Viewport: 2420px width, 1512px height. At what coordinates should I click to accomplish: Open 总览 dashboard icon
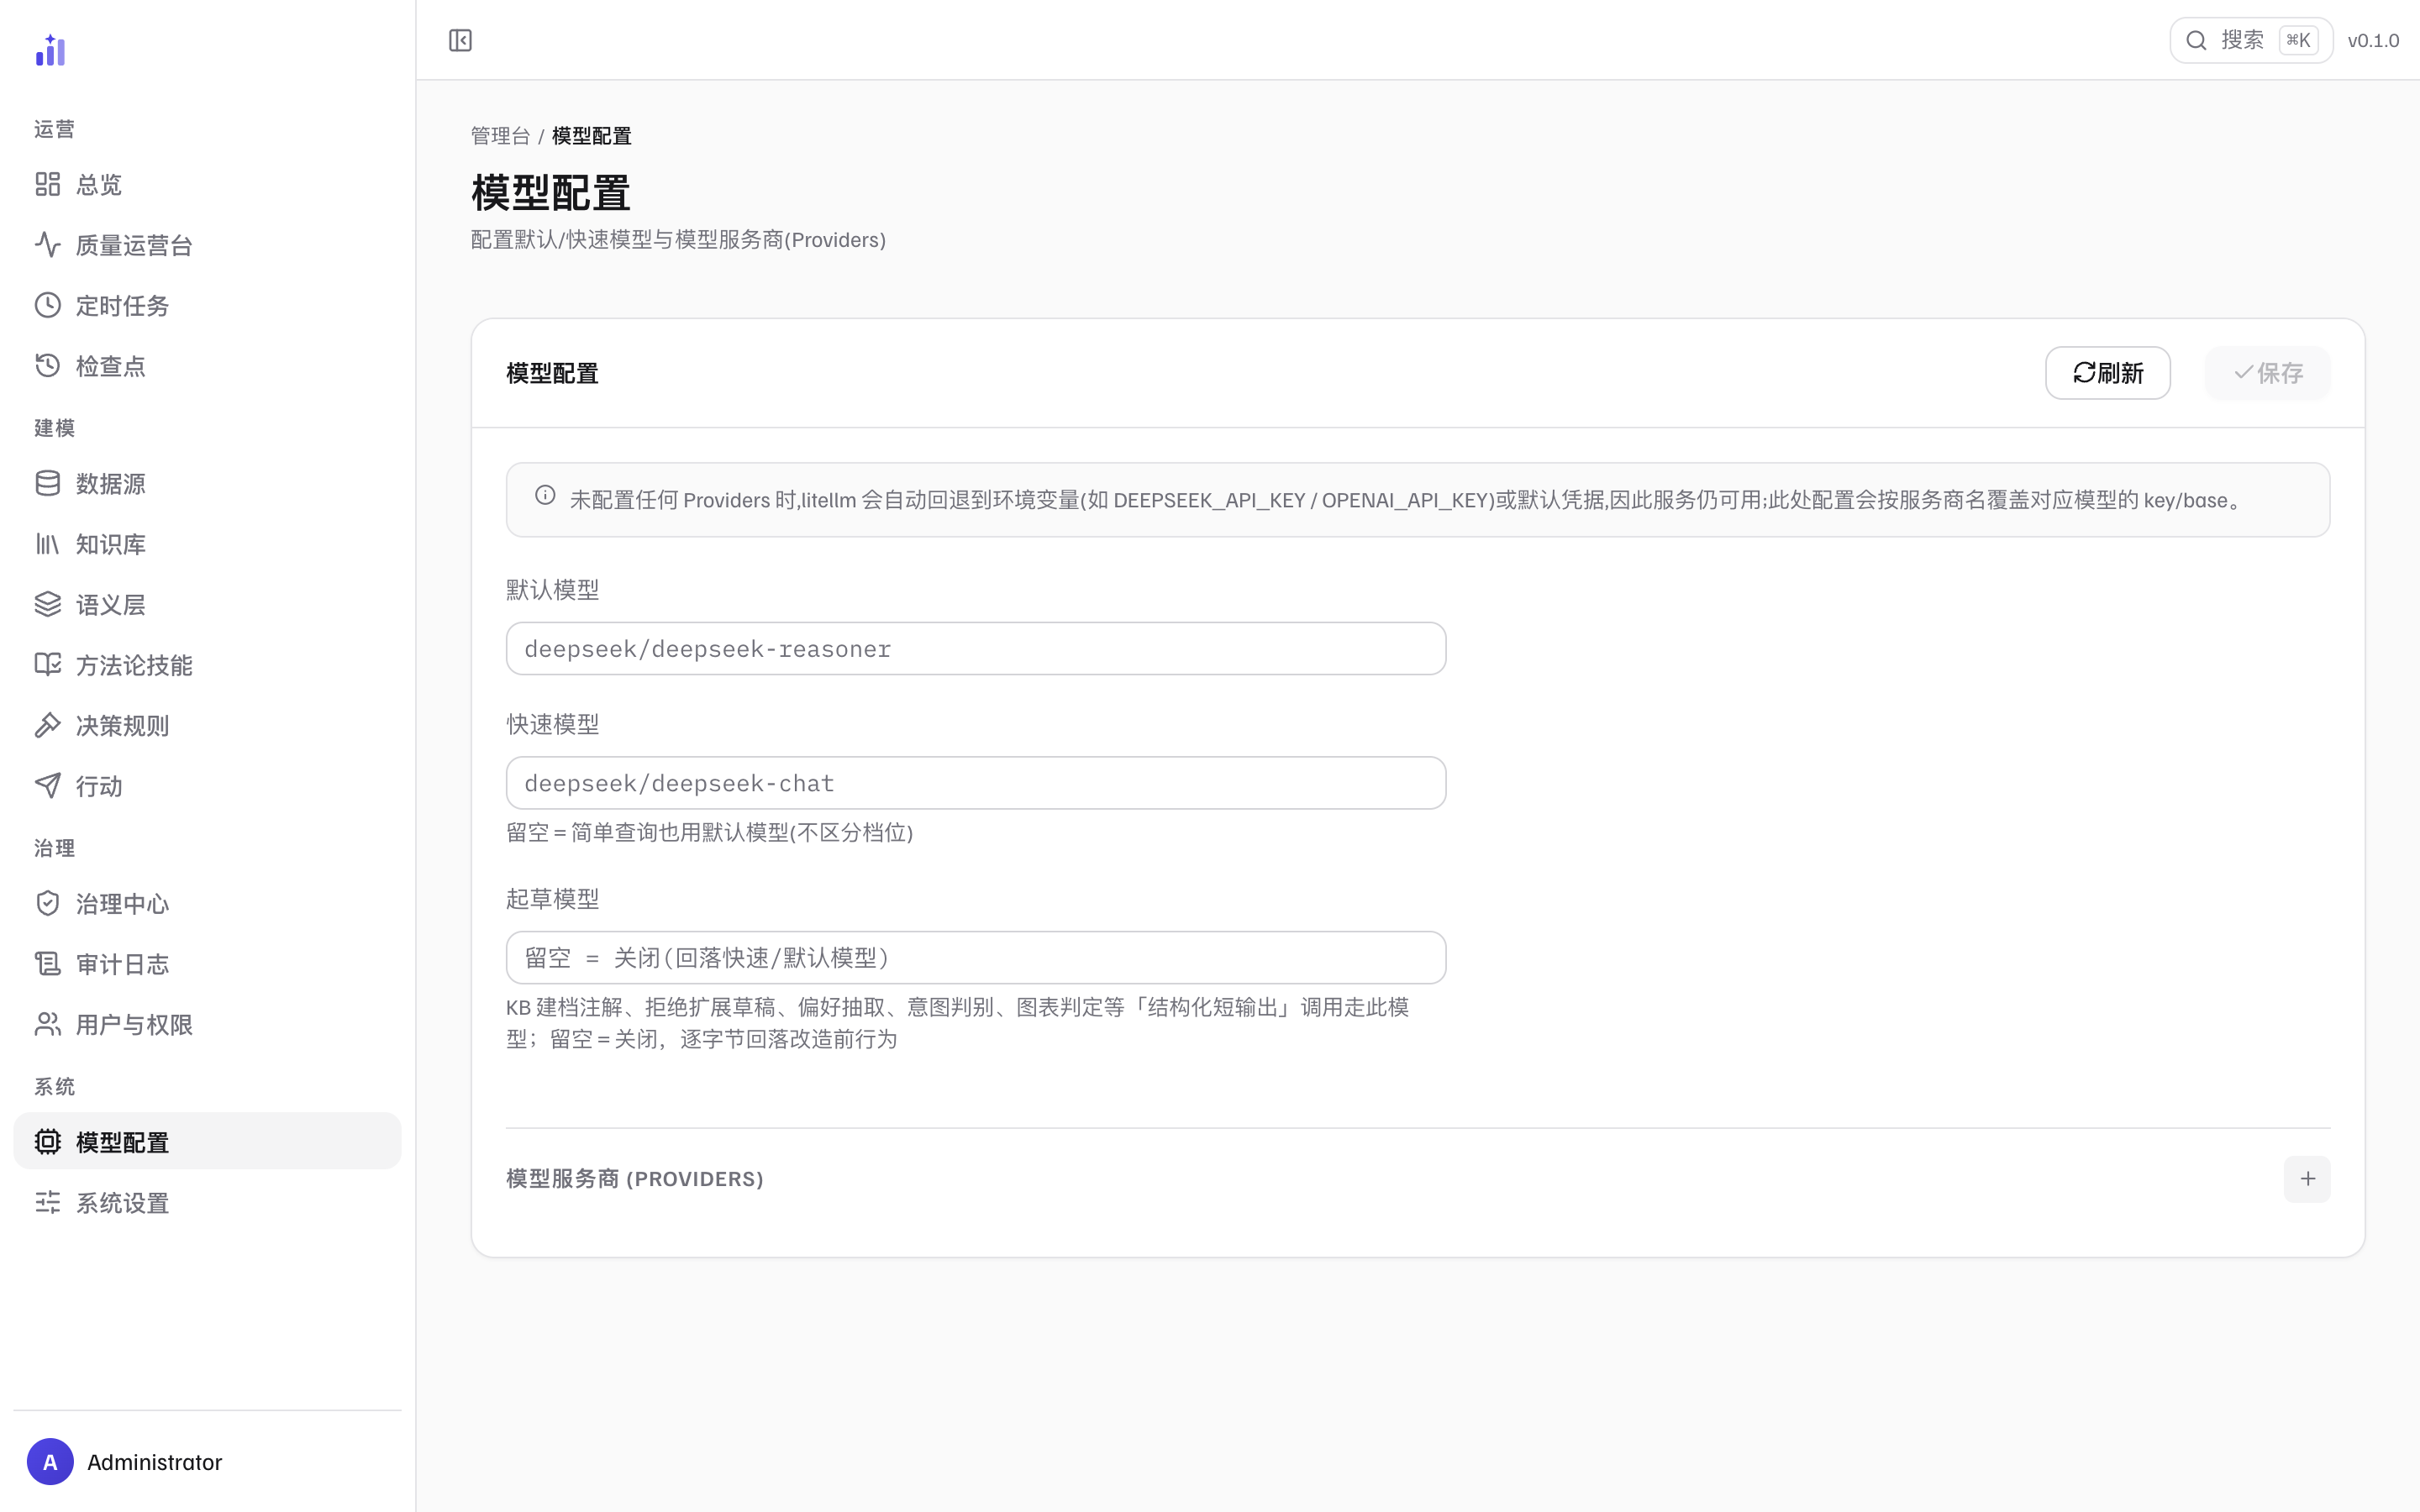coord(48,184)
